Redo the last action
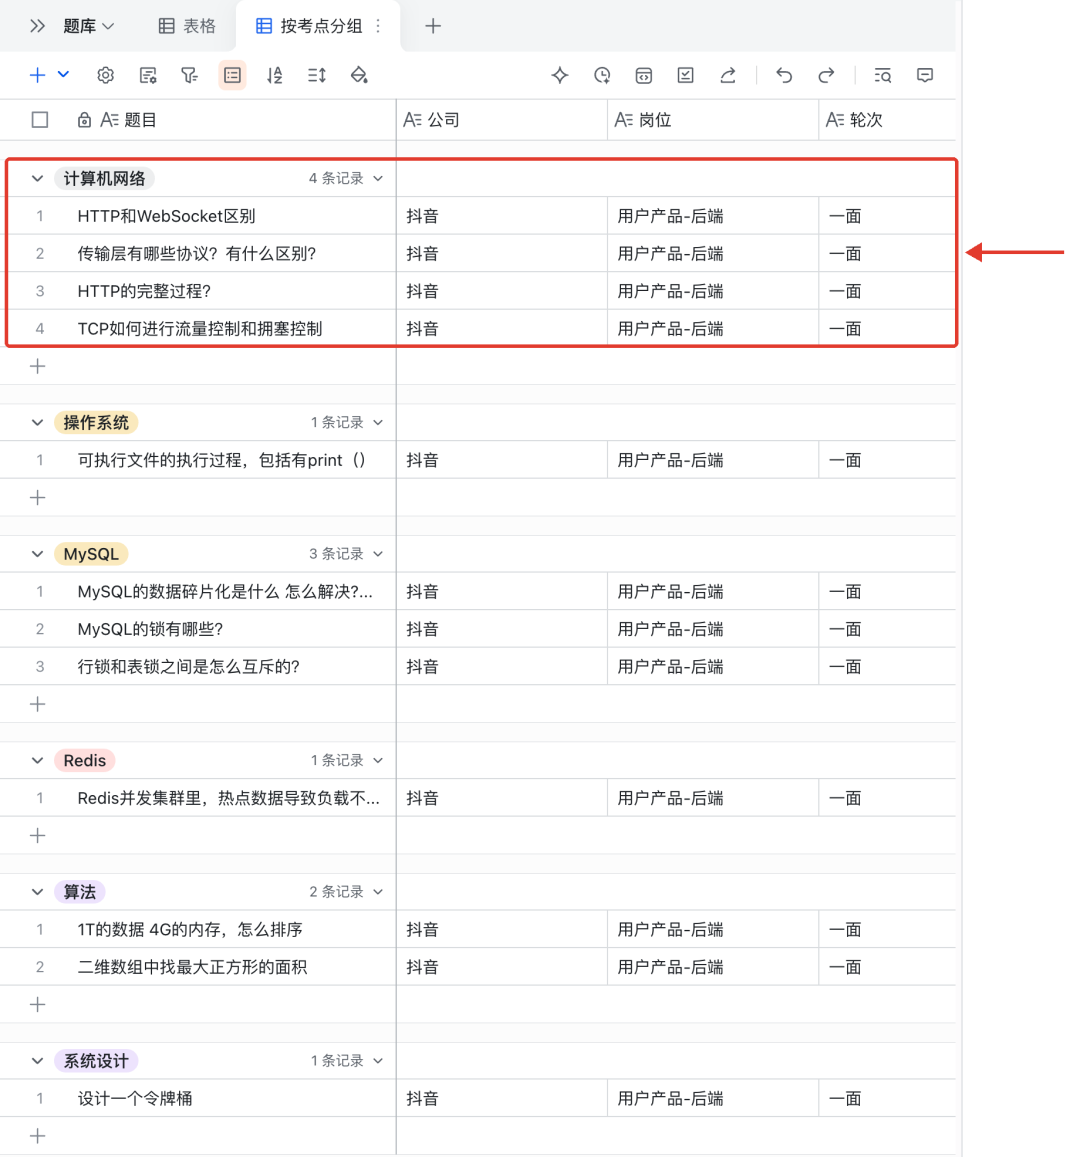This screenshot has width=1080, height=1157. [x=826, y=75]
